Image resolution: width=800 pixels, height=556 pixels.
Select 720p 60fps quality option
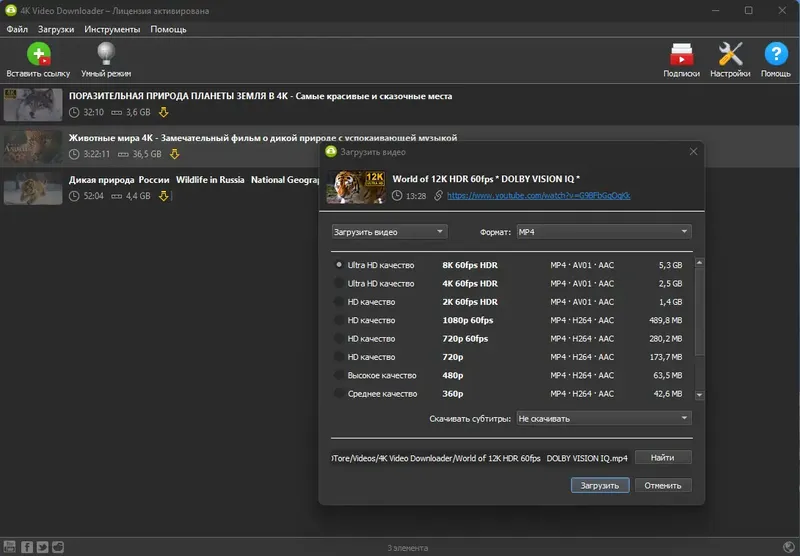339,338
